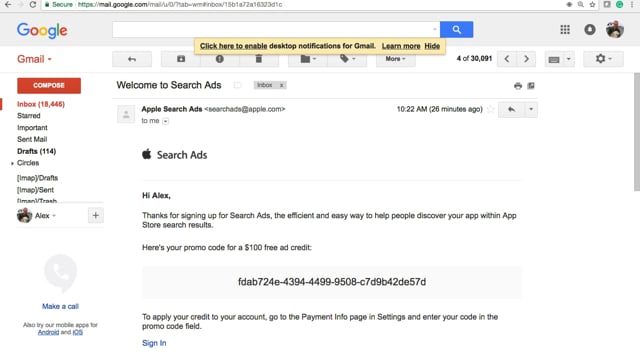Image resolution: width=640 pixels, height=360 pixels.
Task: Open email in new window
Action: click(531, 86)
